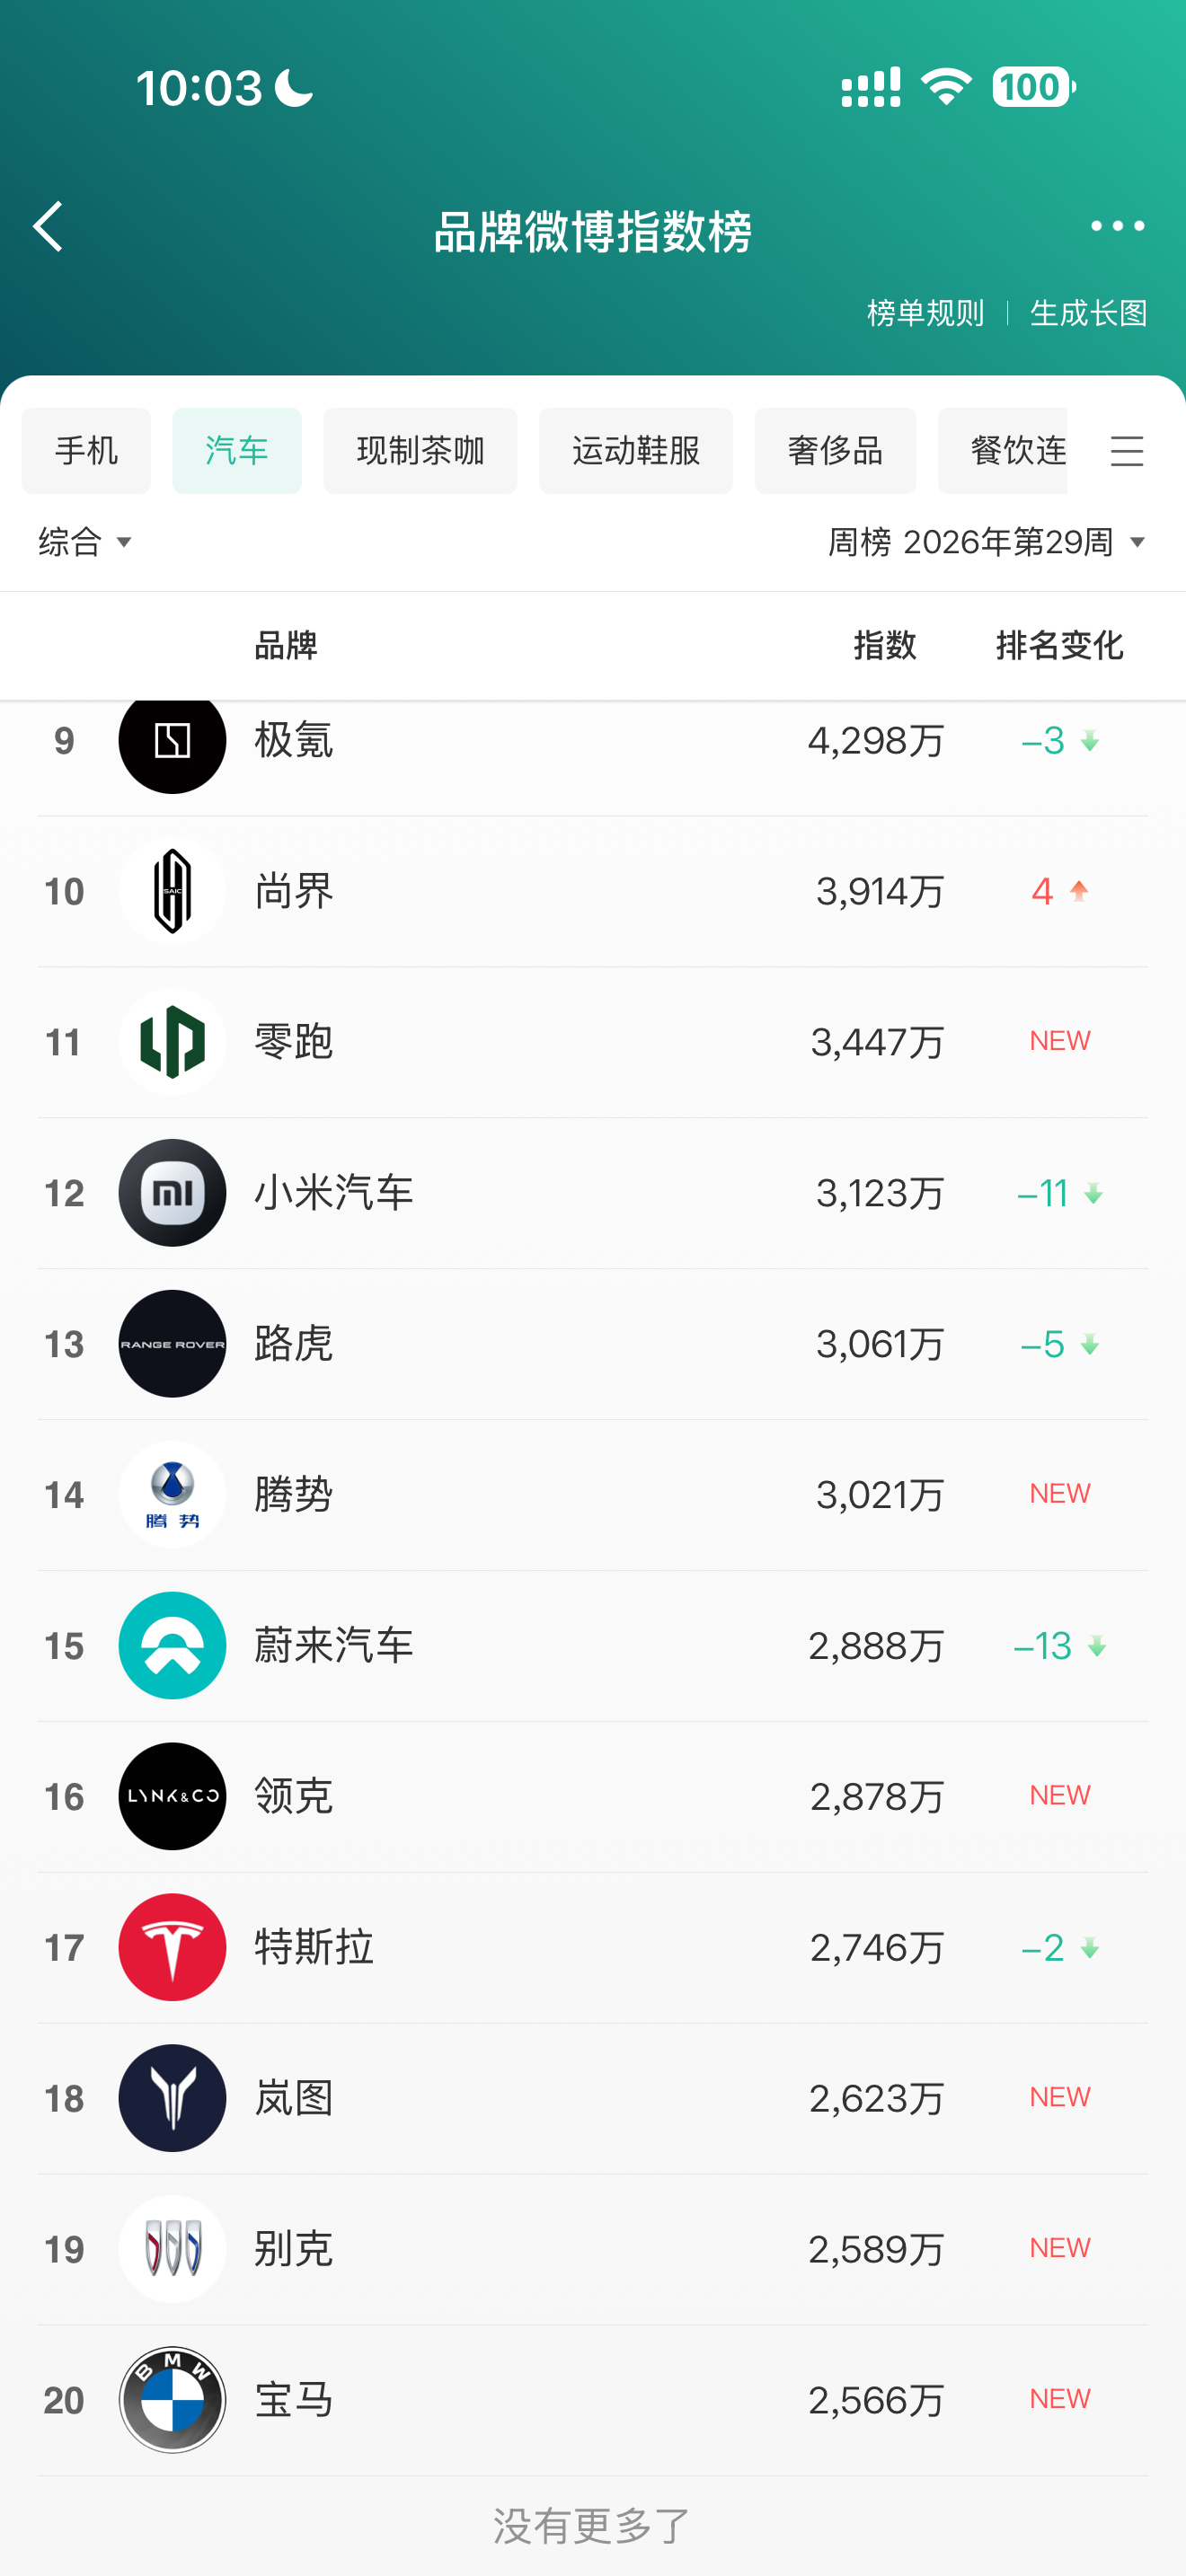
Task: Open the 路虎 brand entry
Action: tap(592, 1343)
